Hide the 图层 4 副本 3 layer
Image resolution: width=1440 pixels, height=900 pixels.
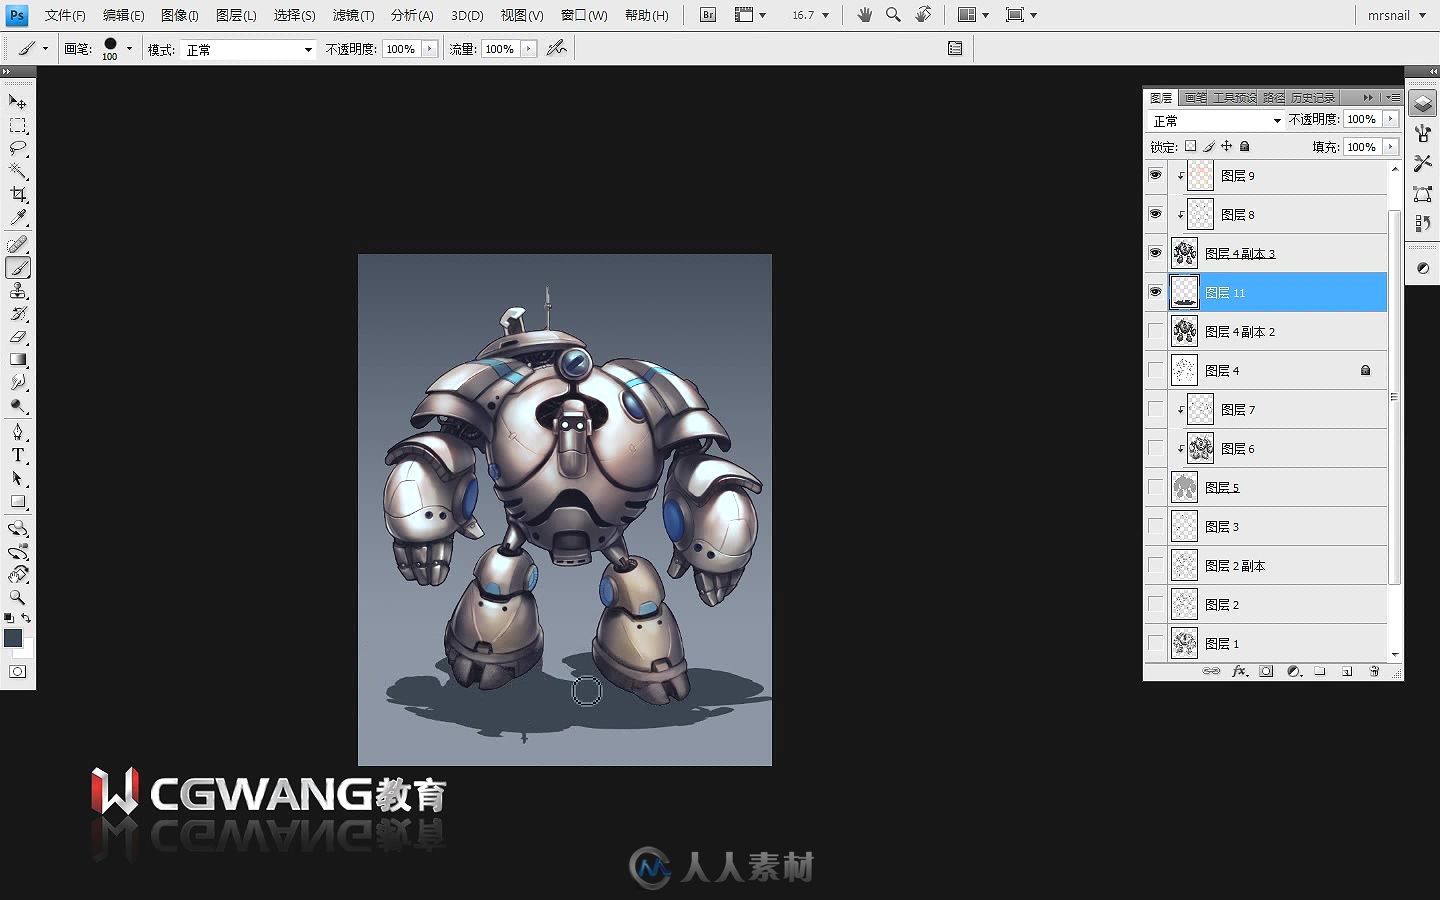click(x=1155, y=253)
